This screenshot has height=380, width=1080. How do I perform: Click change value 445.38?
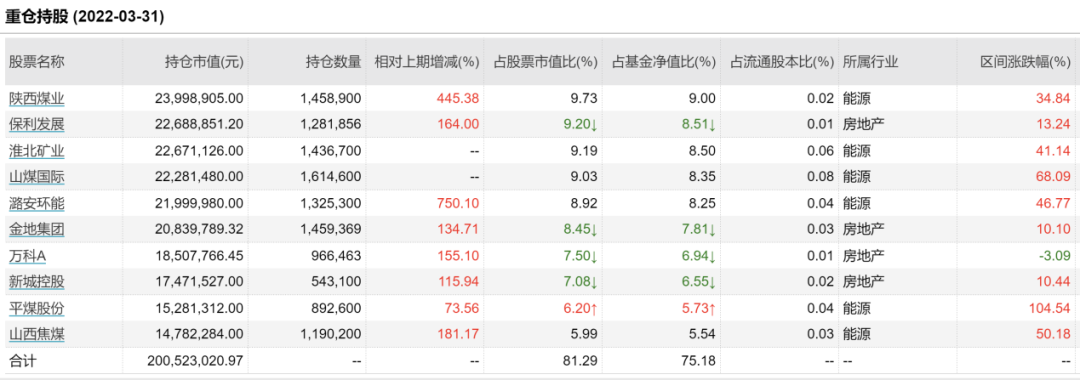458,98
